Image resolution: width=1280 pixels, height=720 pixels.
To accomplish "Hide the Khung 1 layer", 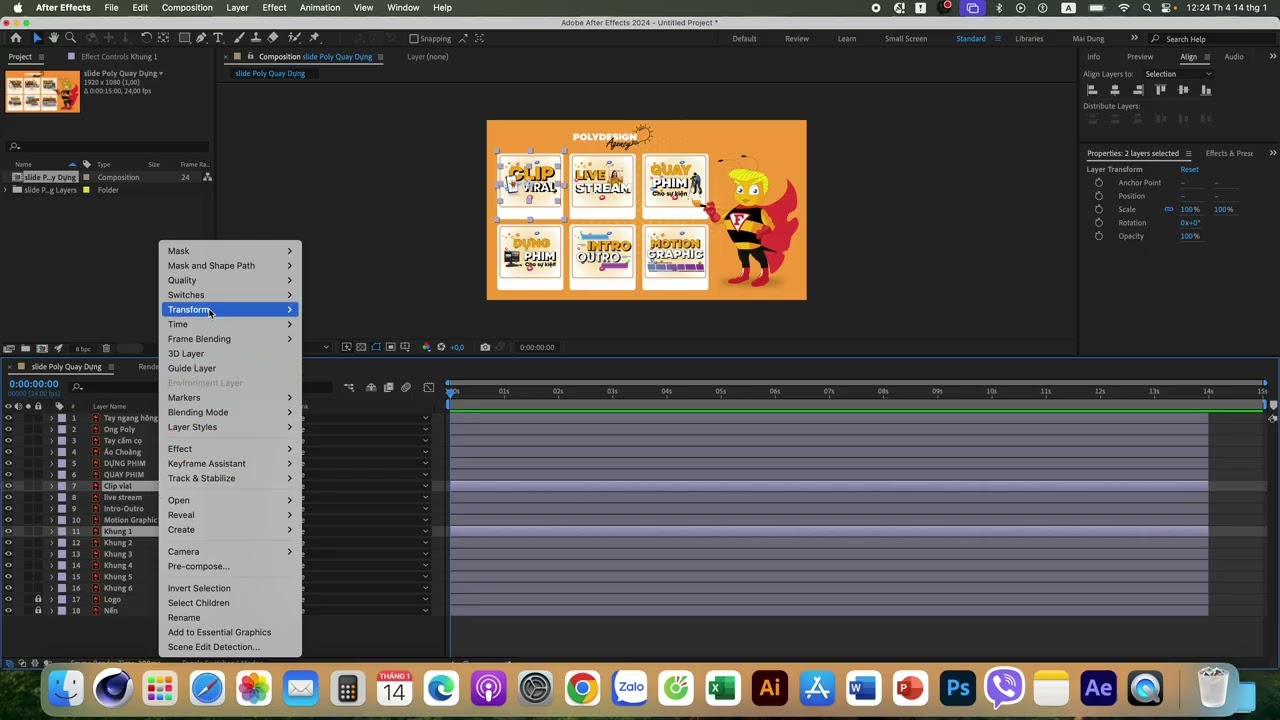I will [x=8, y=531].
